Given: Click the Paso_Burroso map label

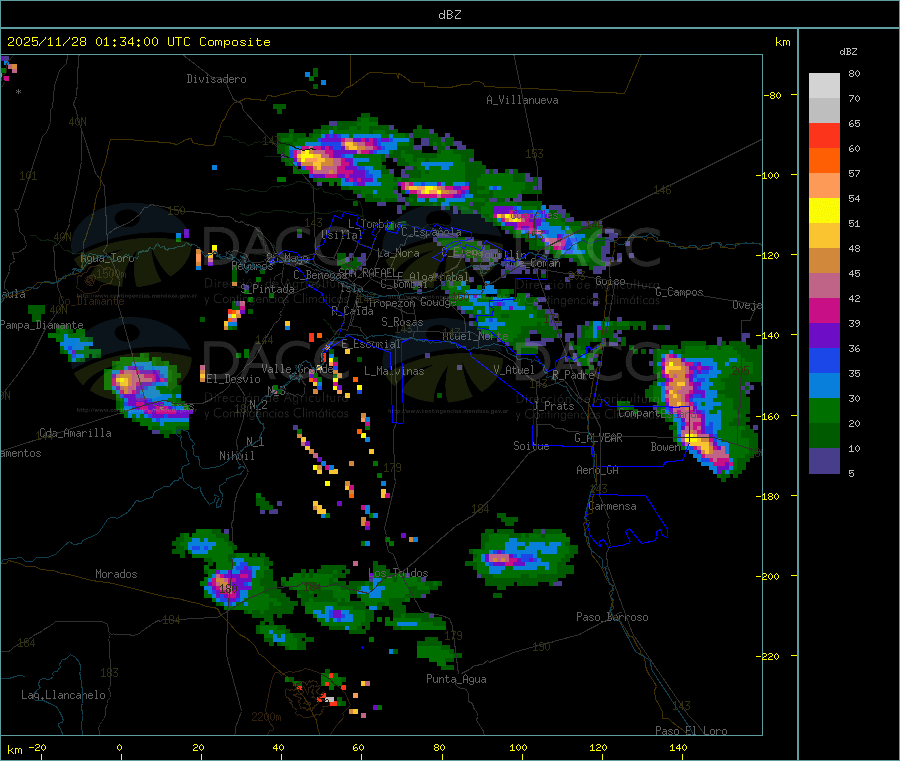Looking at the screenshot, I should (612, 618).
